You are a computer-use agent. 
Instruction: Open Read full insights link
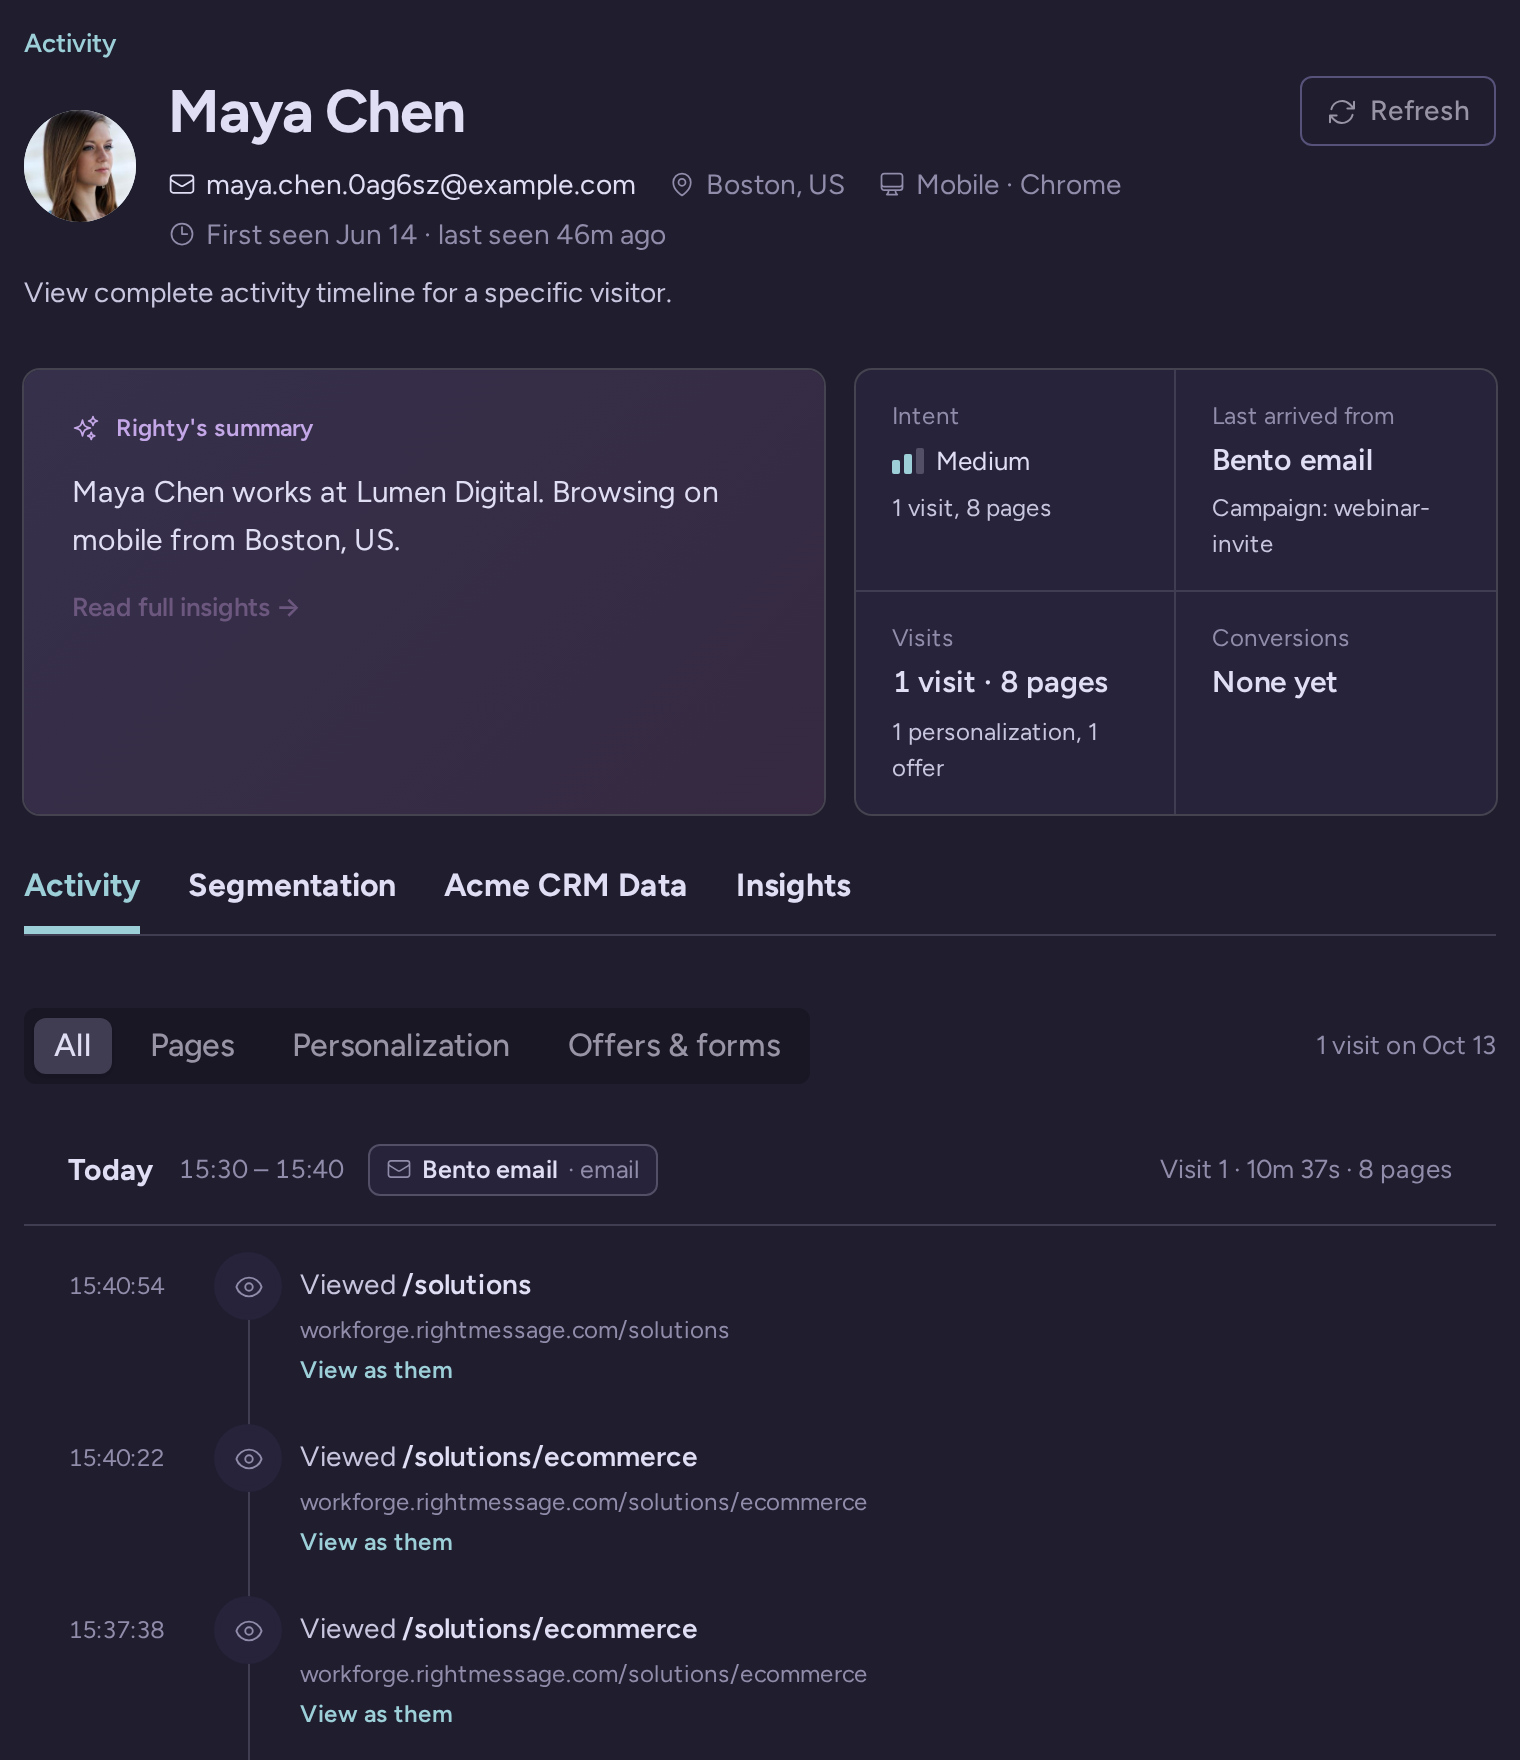[x=186, y=608]
